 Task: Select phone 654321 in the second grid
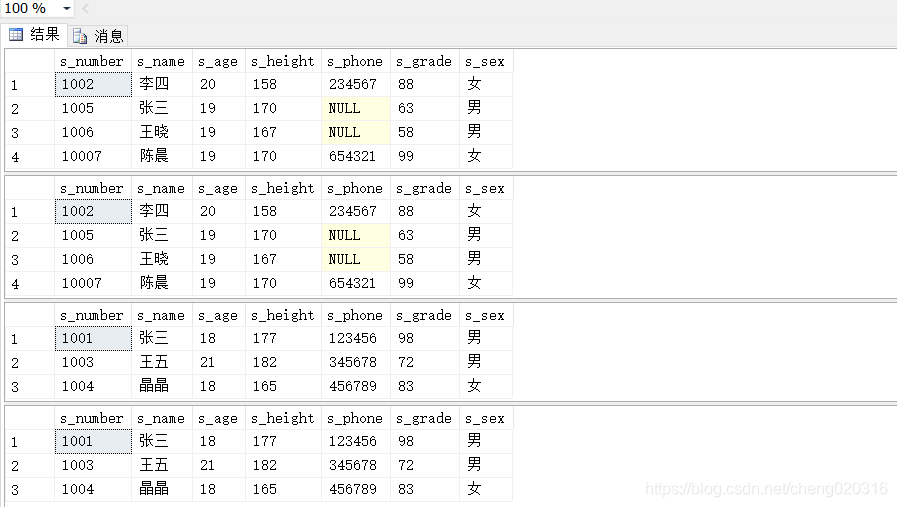(x=356, y=284)
